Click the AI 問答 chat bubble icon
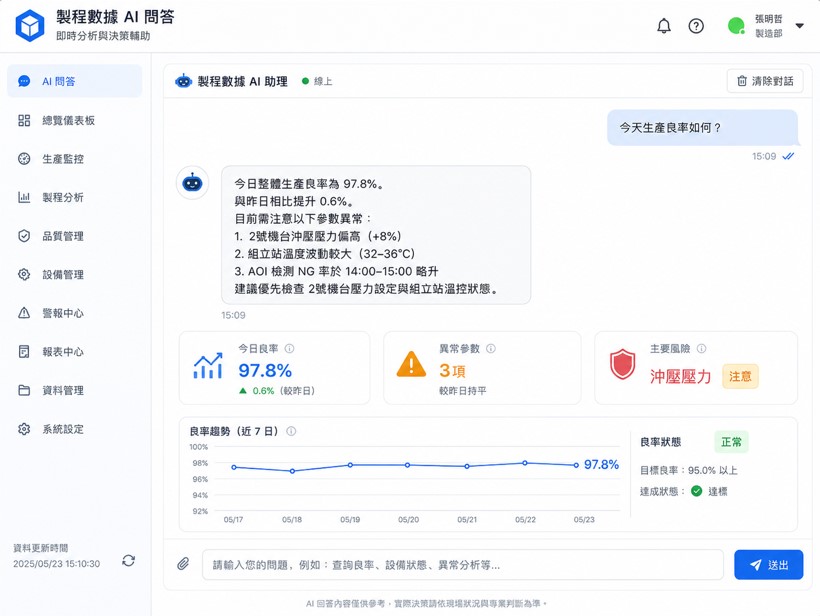The image size is (820, 616). click(x=24, y=81)
